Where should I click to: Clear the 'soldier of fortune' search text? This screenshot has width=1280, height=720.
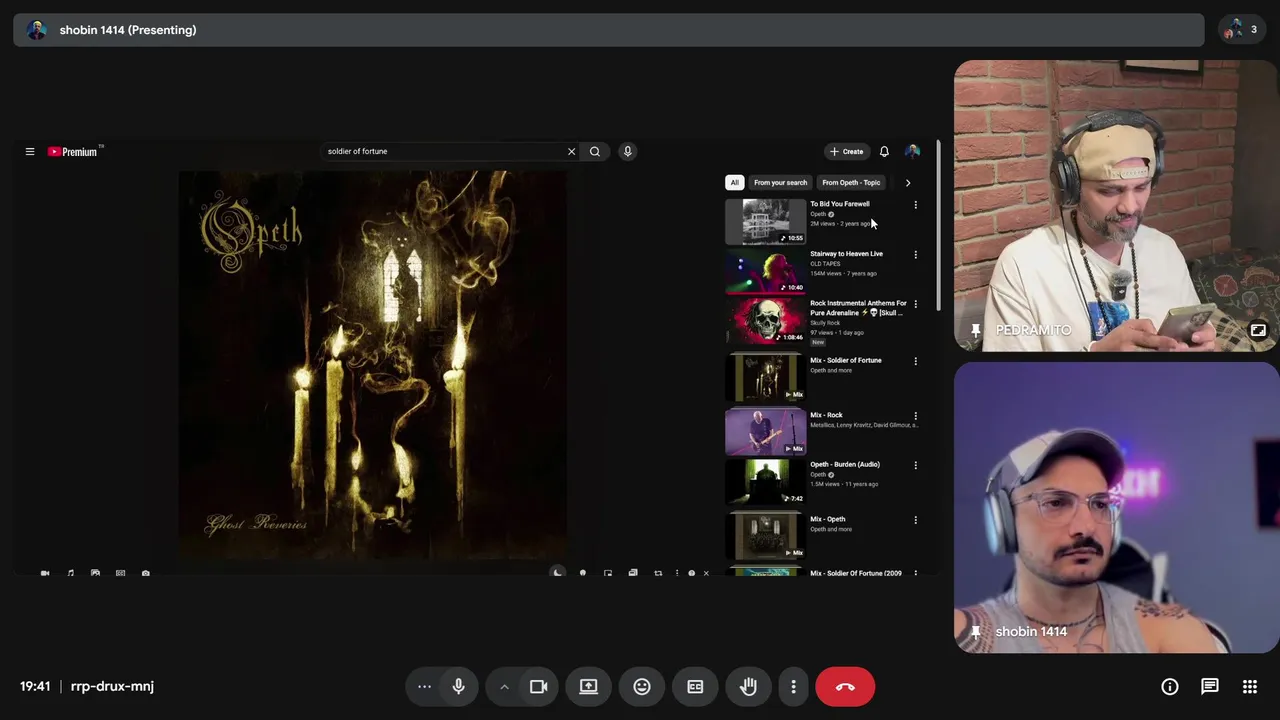(x=571, y=152)
